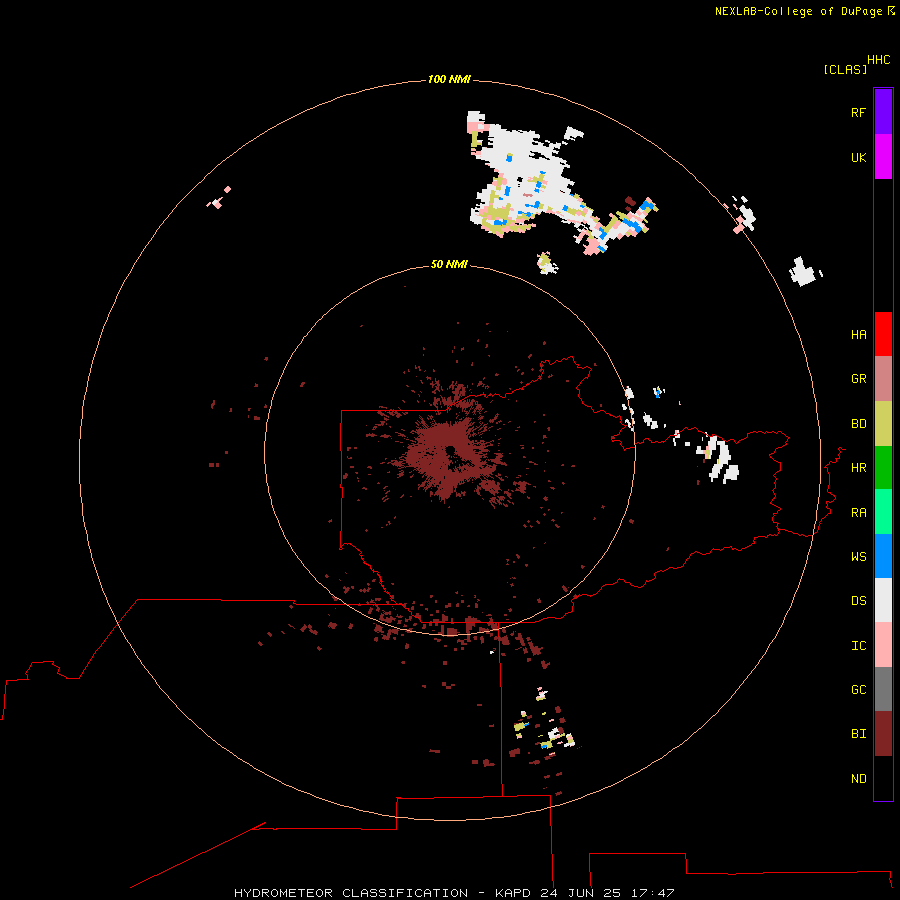Click the BI legend label
900x900 pixels.
pyautogui.click(x=858, y=734)
